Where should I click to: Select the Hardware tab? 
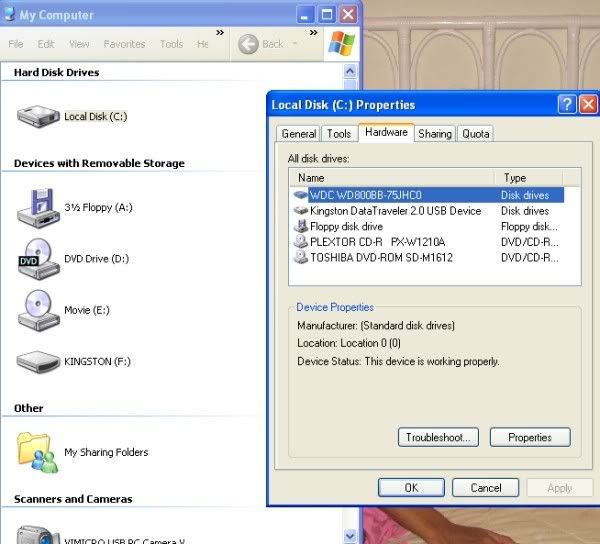[x=386, y=132]
